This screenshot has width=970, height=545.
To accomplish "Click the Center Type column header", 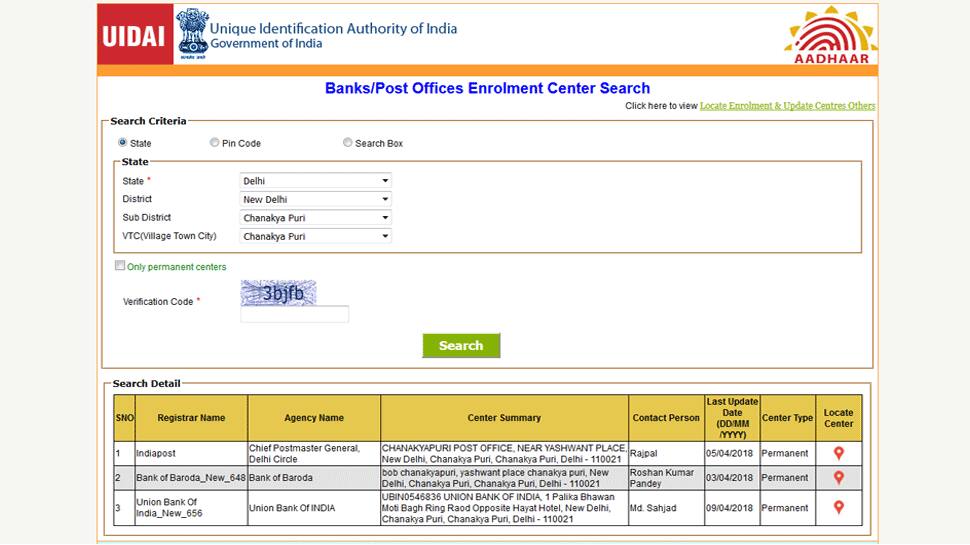I will 788,418.
